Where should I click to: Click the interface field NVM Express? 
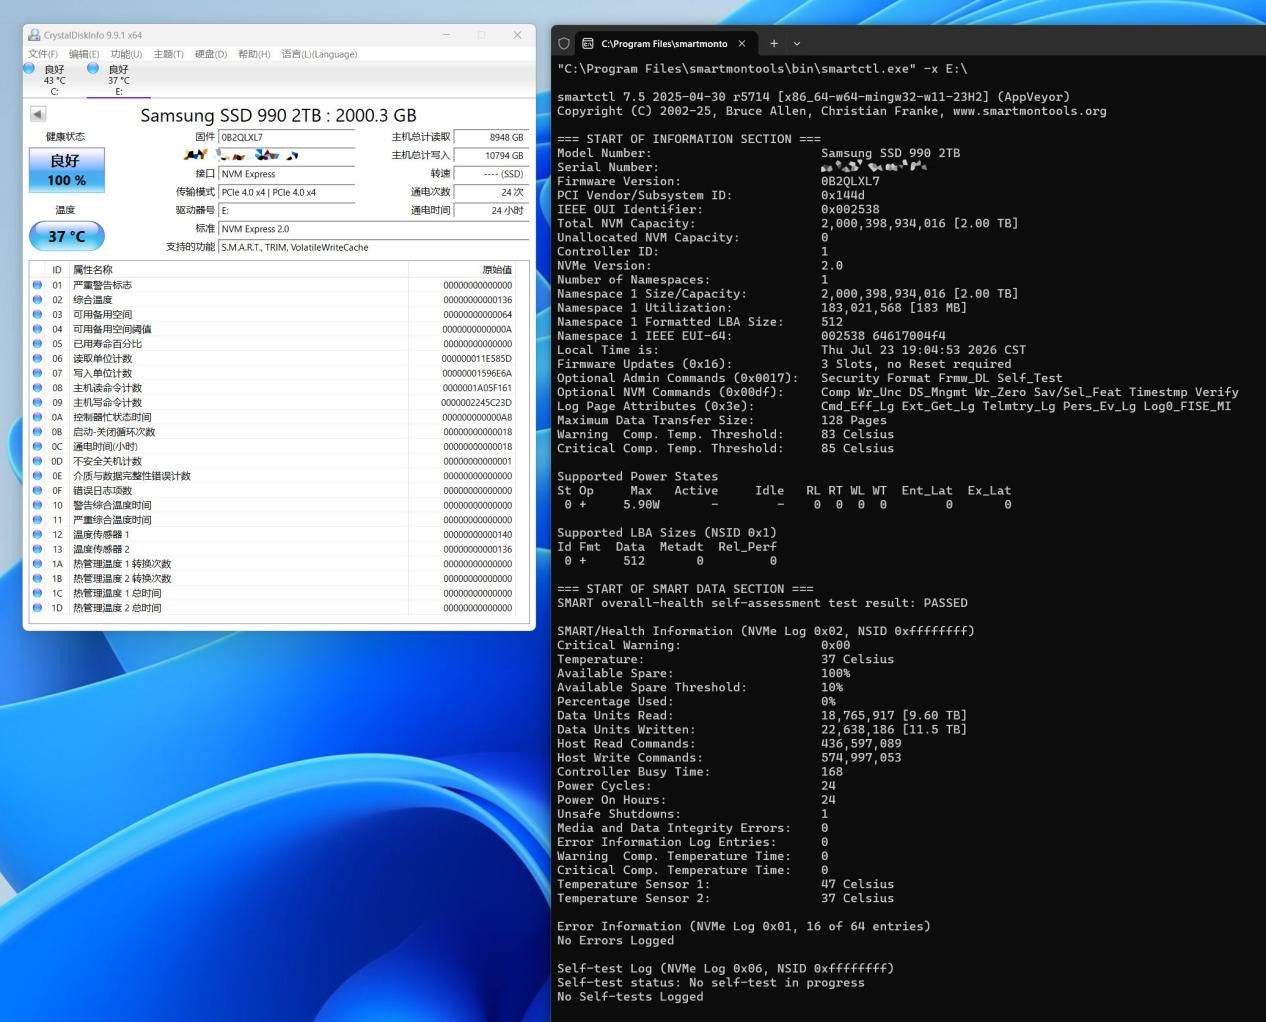point(286,174)
